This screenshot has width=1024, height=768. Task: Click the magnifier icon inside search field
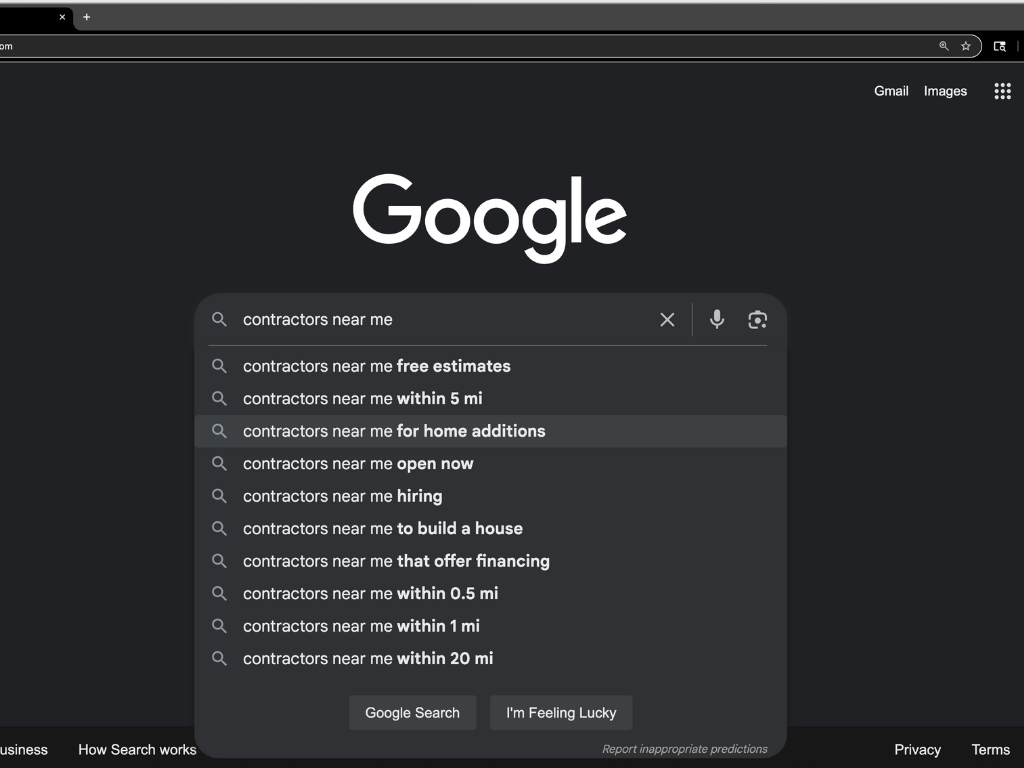pyautogui.click(x=220, y=320)
